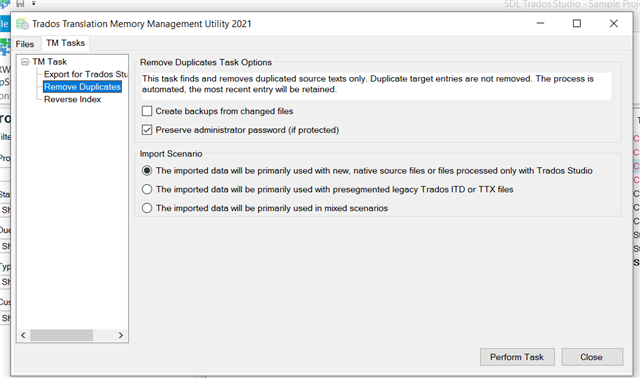
Task: Choose the native source files import scenario
Action: click(x=147, y=171)
